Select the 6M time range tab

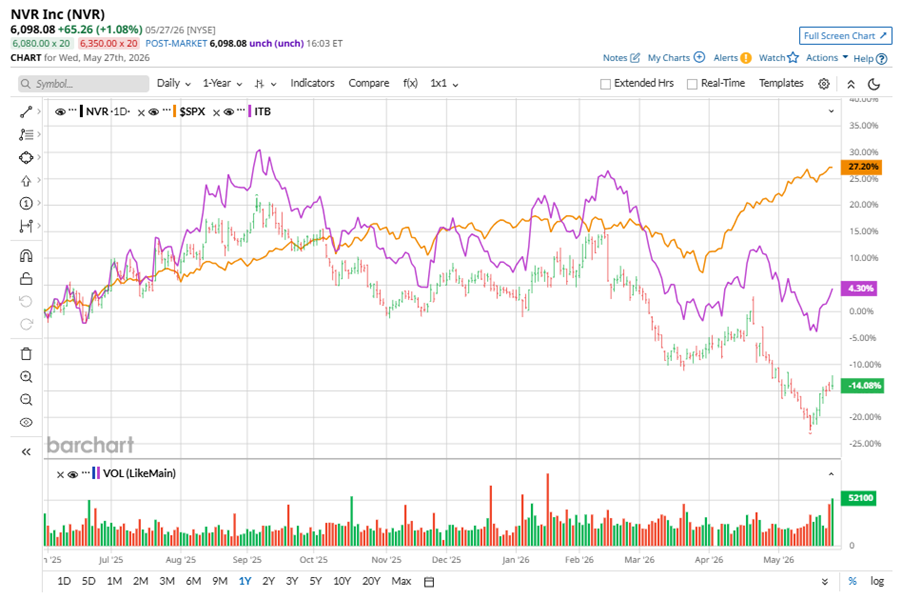(x=193, y=581)
